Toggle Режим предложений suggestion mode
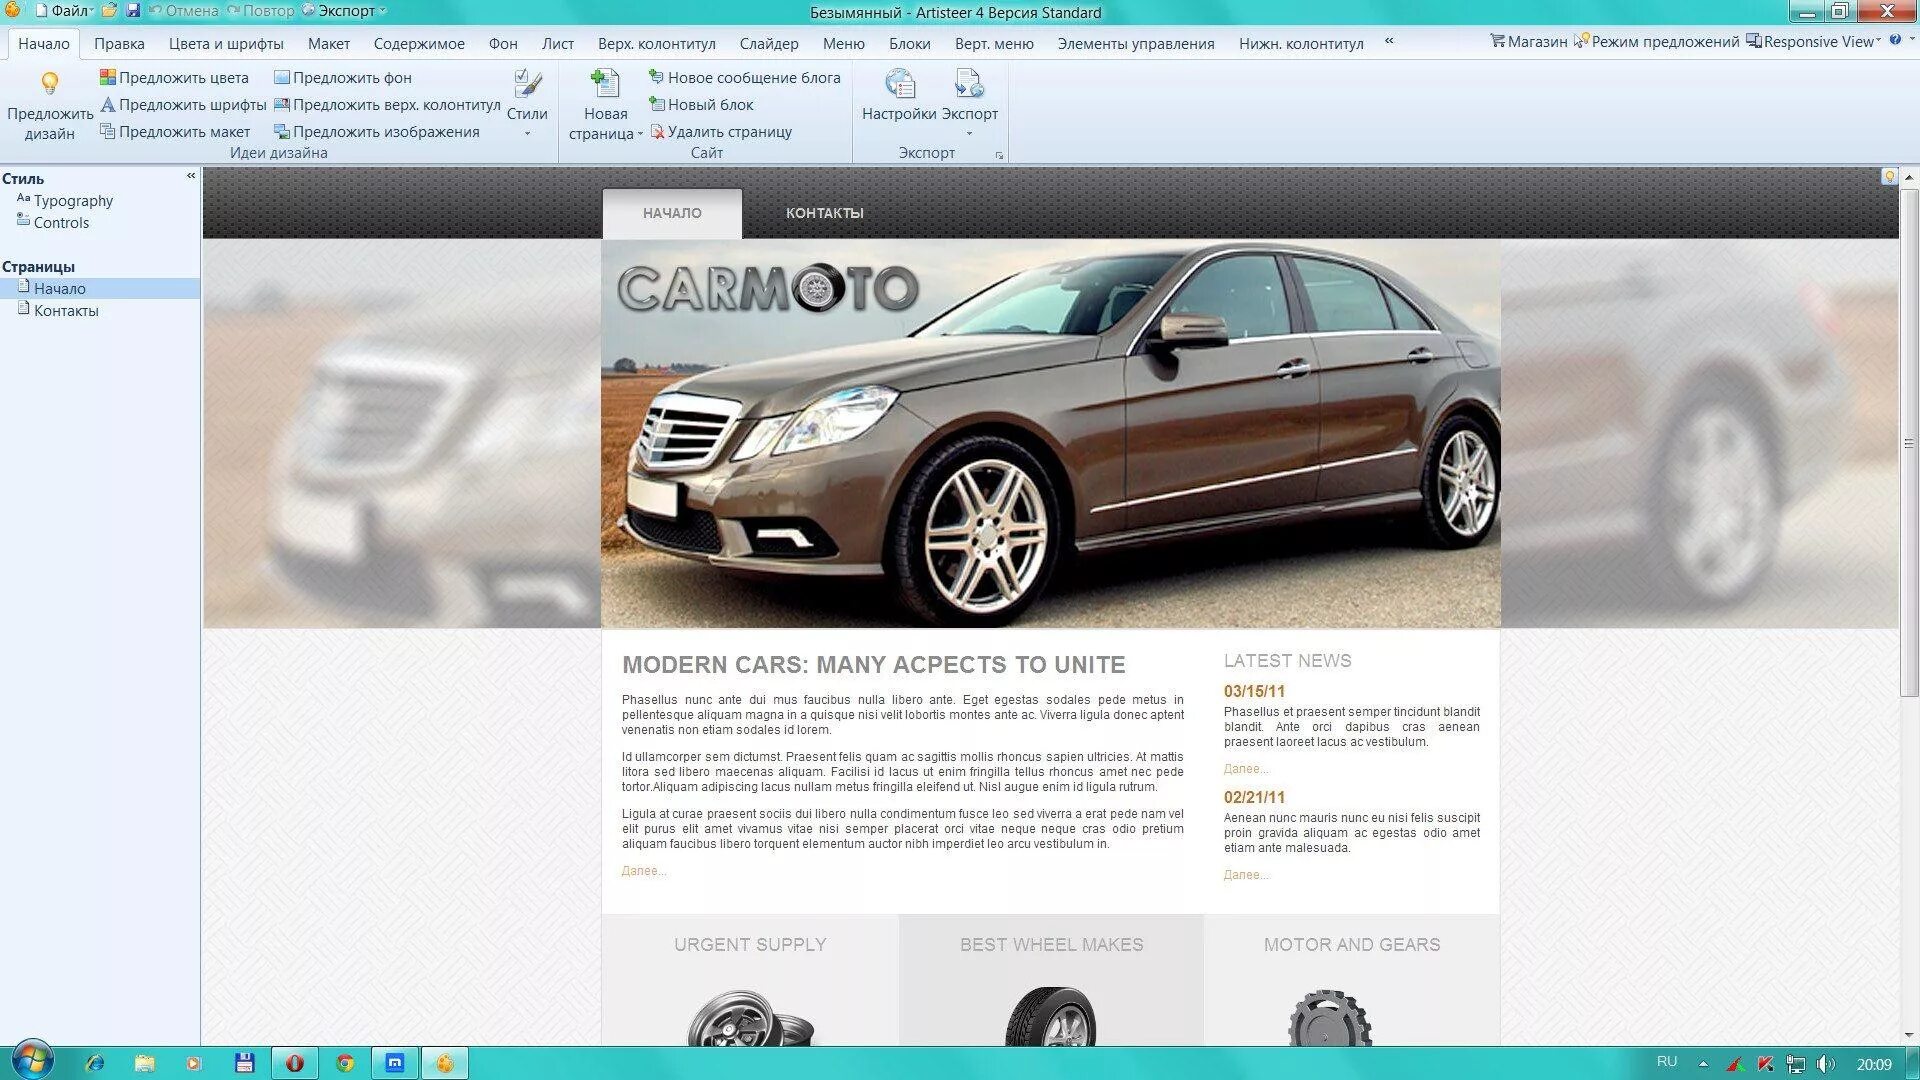The image size is (1920, 1080). pos(1656,42)
